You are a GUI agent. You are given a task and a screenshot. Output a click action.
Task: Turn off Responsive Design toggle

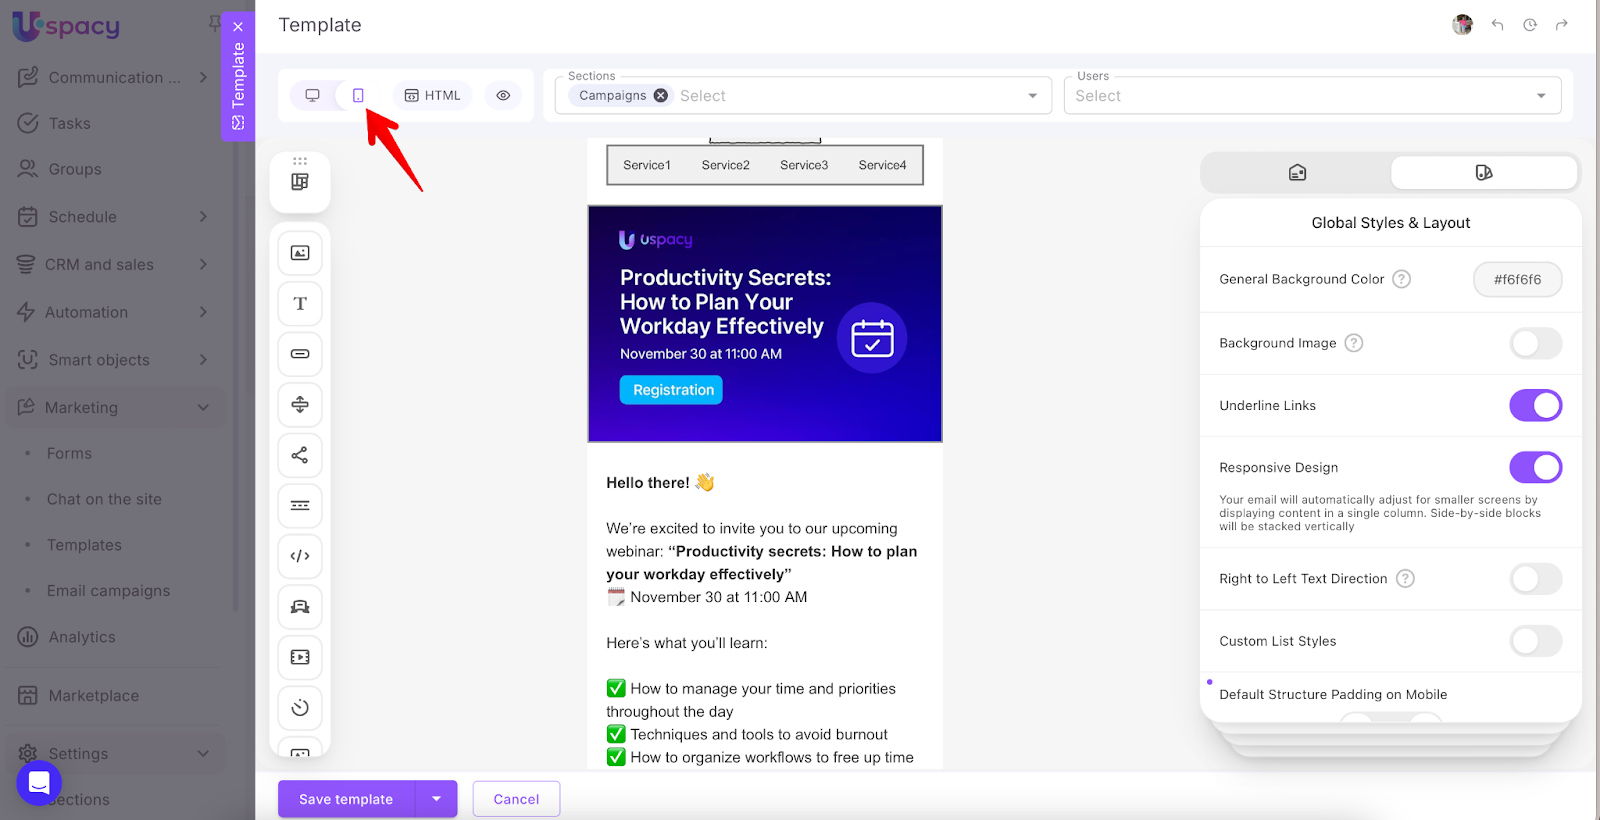click(1535, 467)
